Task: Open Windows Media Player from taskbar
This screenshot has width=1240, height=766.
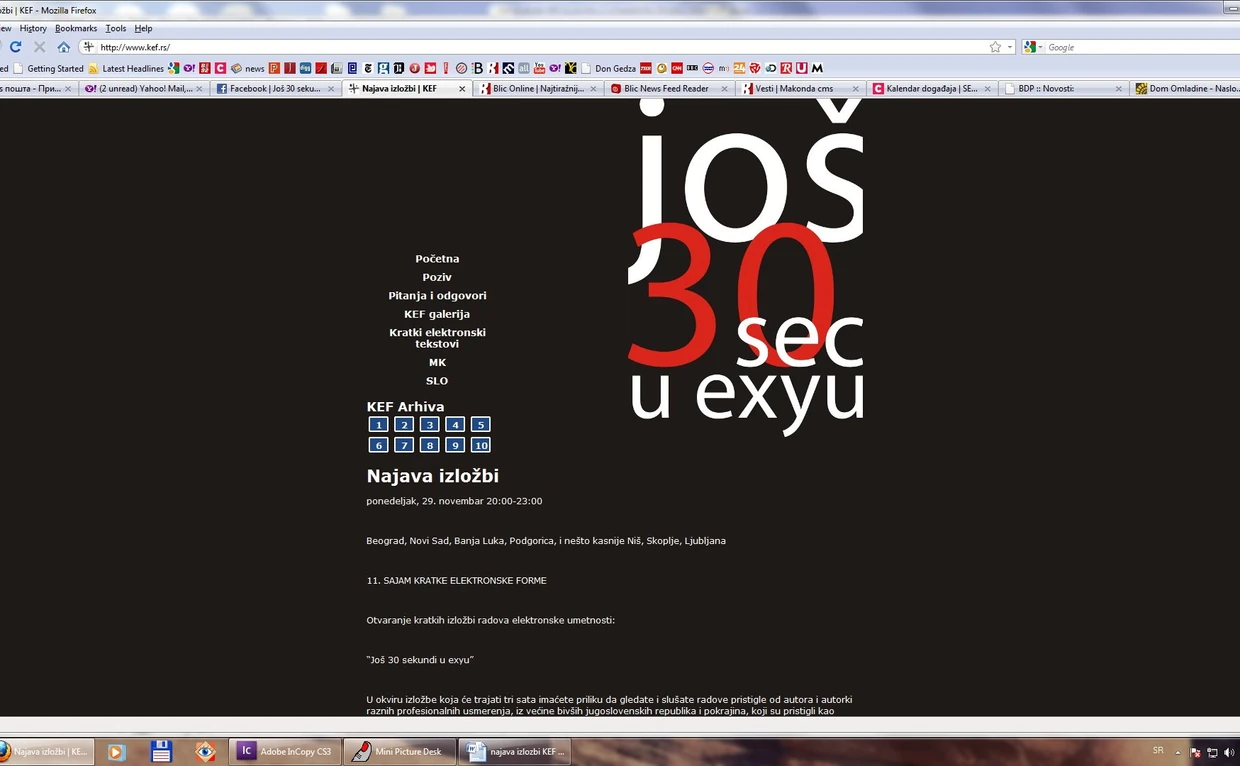Action: pos(117,751)
